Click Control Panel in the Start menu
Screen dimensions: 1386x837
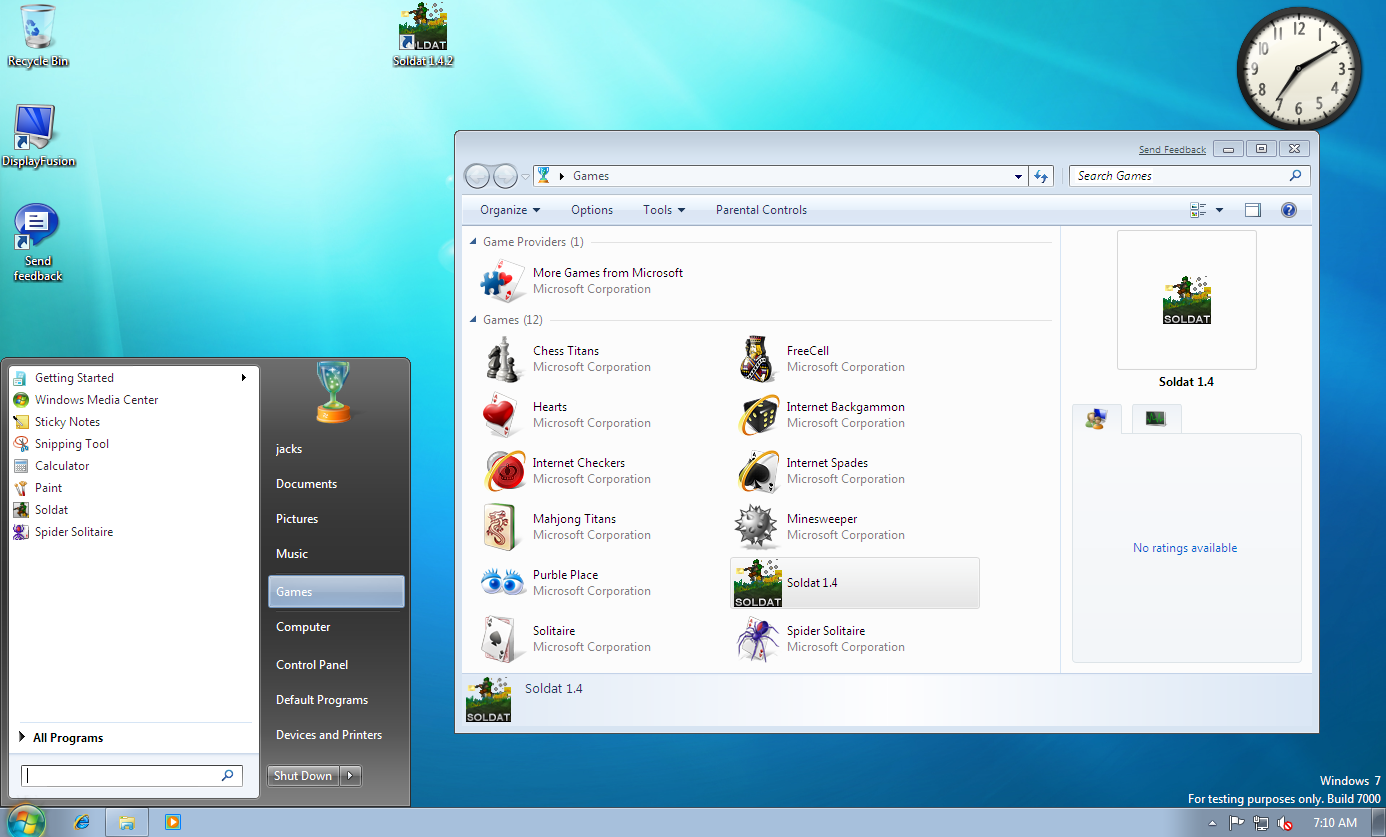pos(312,665)
